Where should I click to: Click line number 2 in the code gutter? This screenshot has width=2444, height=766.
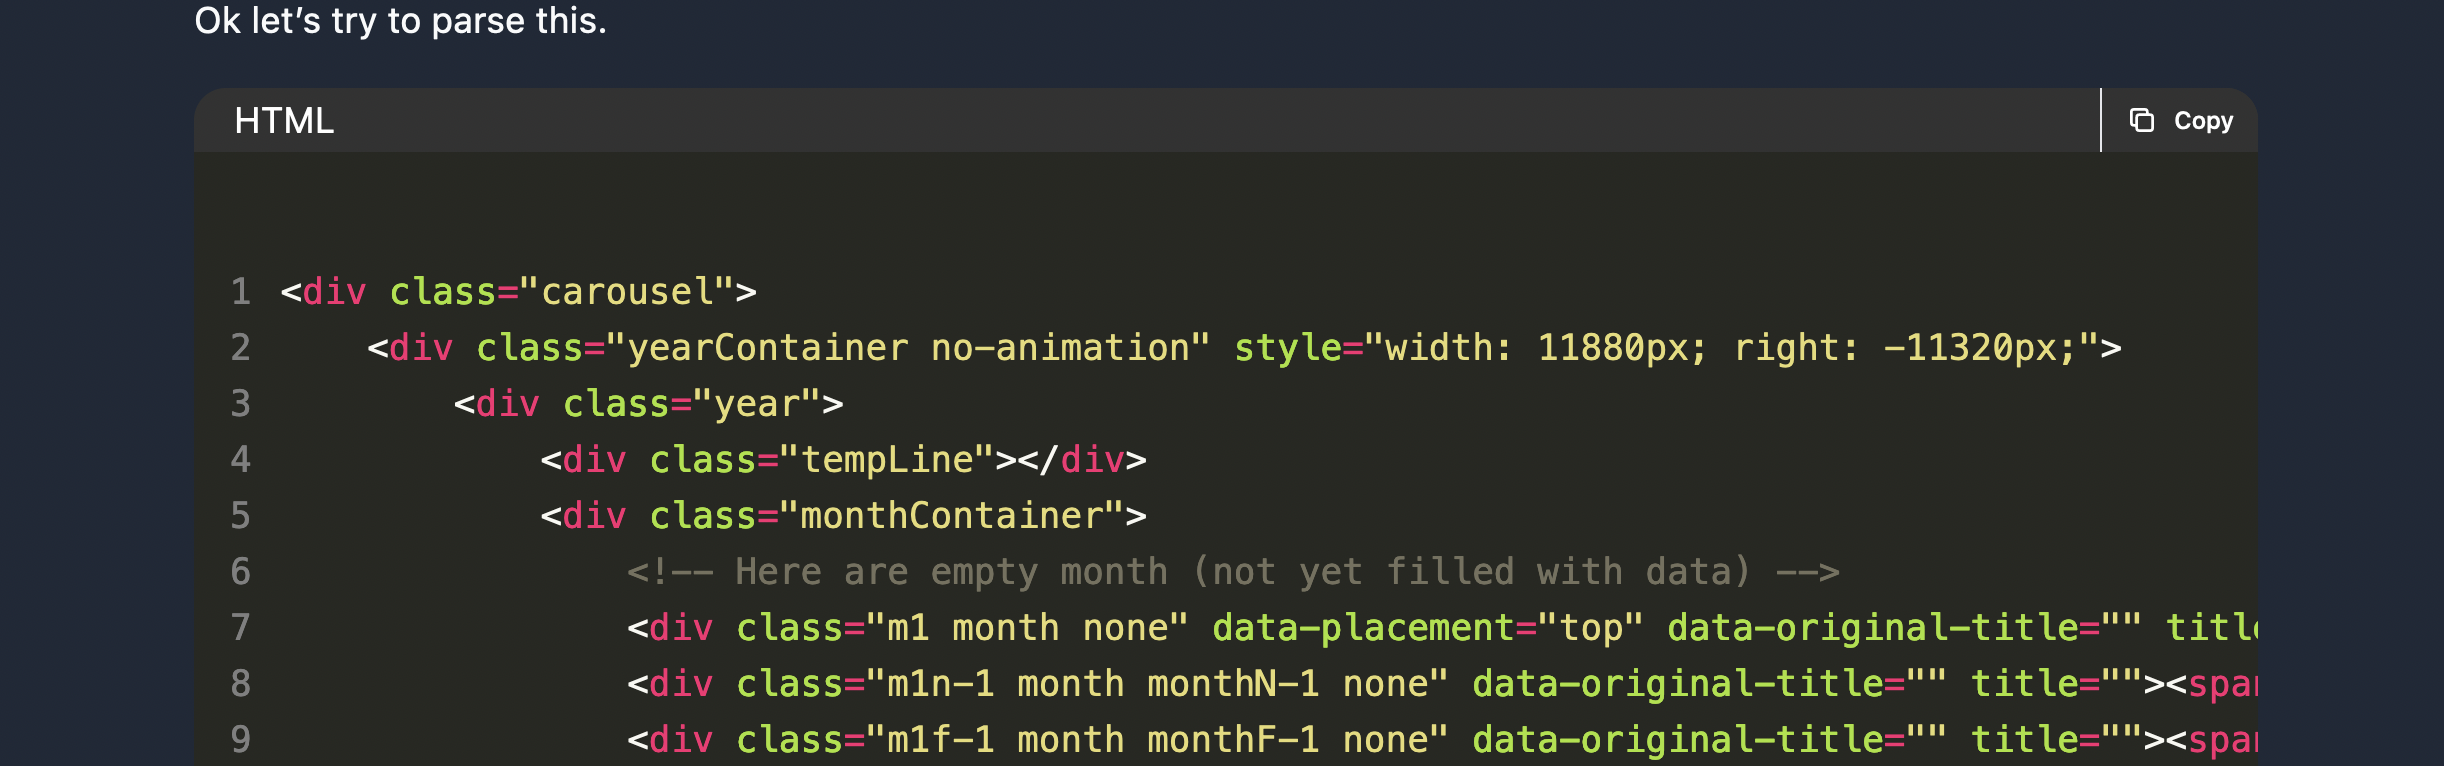241,348
